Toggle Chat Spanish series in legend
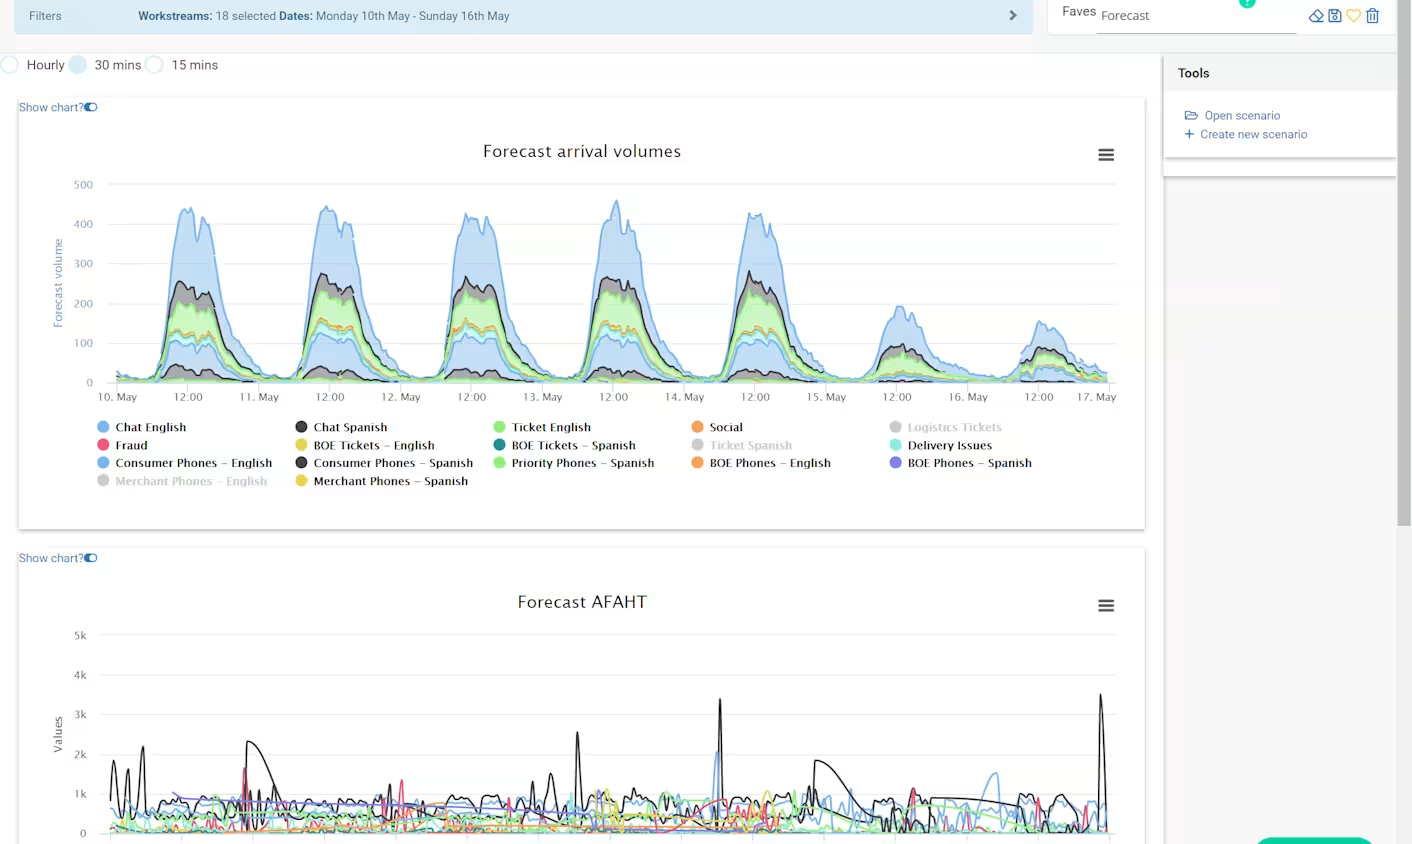The width and height of the screenshot is (1412, 844). [341, 427]
